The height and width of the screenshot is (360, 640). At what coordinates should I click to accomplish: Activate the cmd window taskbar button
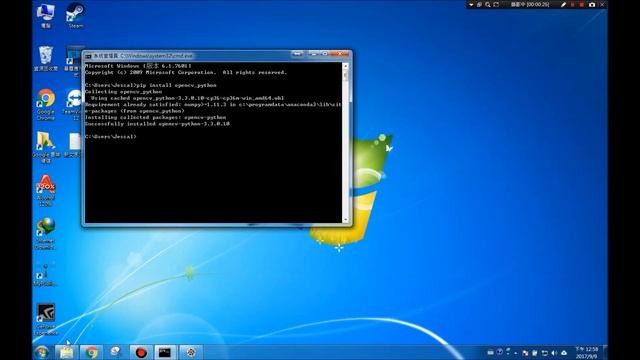click(x=165, y=352)
